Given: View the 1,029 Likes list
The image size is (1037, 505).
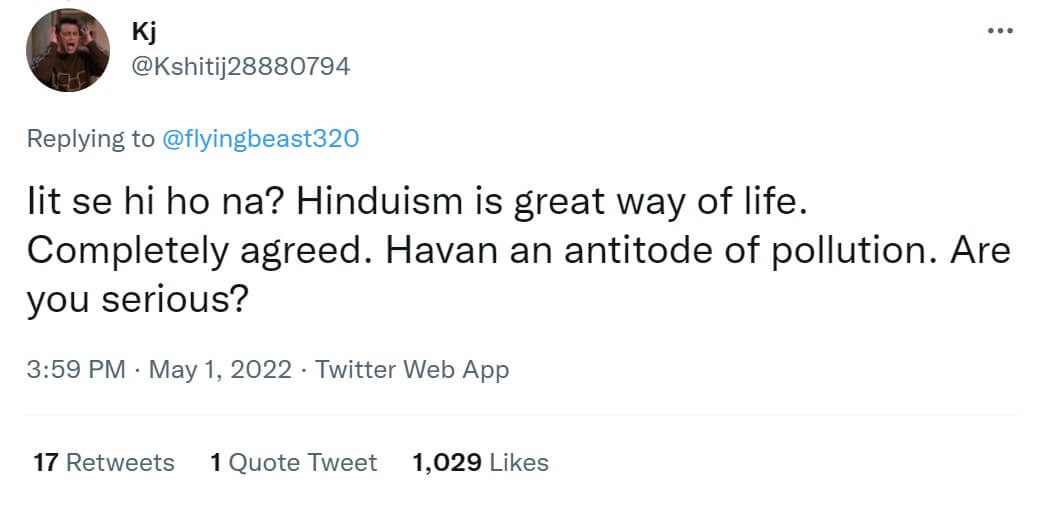Looking at the screenshot, I should [480, 463].
